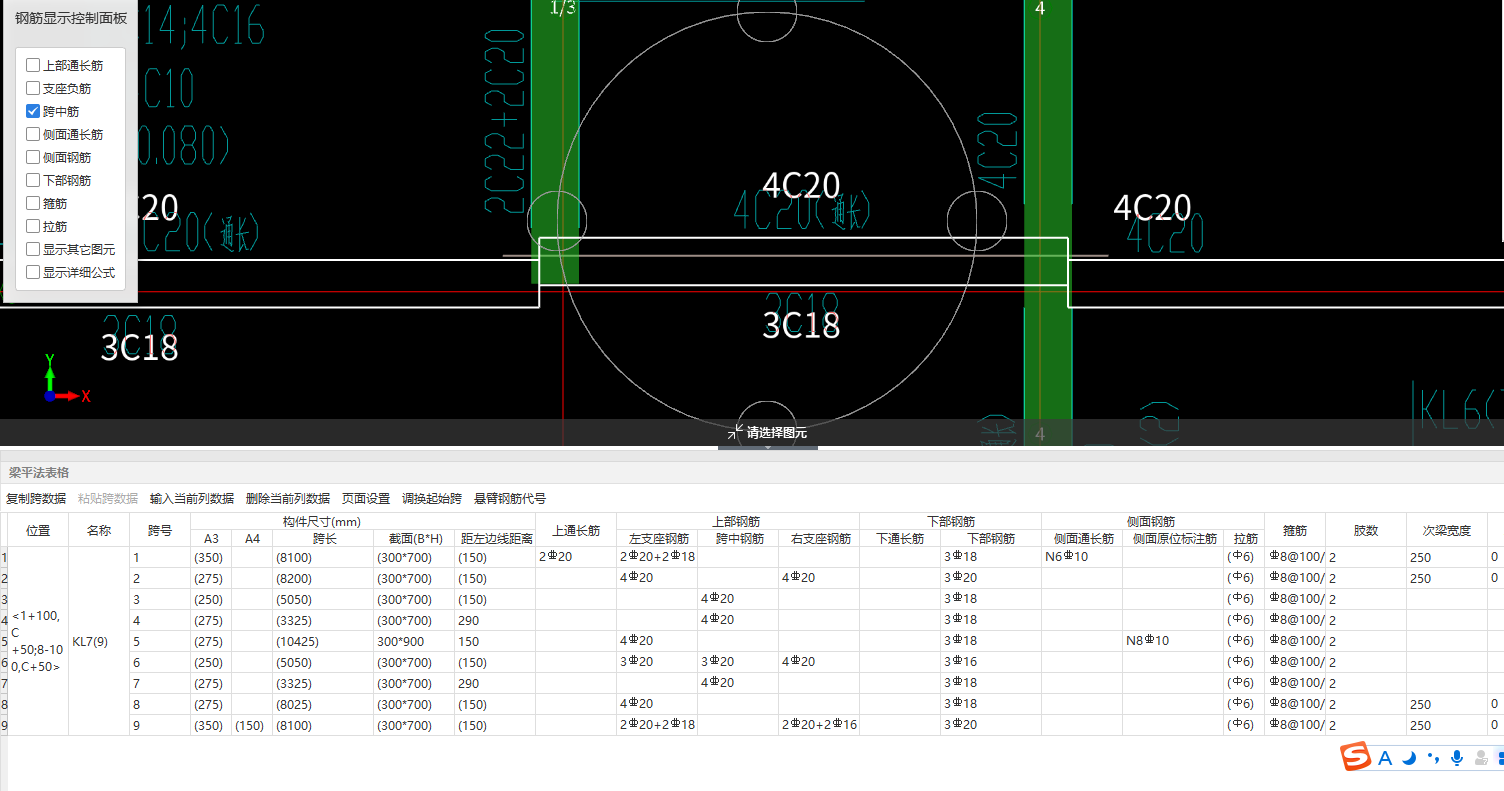The width and height of the screenshot is (1504, 791).
Task: Select the 侧面通长筋 column header
Action: click(1082, 538)
